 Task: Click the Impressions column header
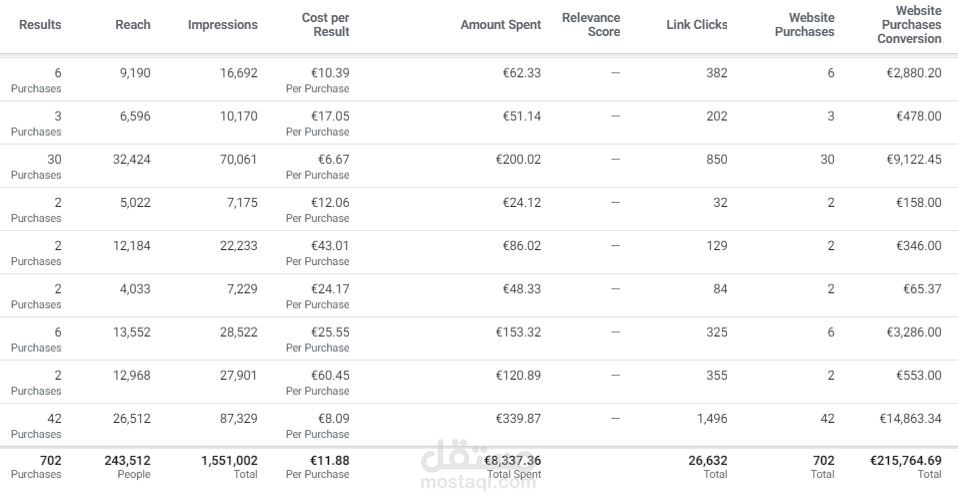[222, 25]
